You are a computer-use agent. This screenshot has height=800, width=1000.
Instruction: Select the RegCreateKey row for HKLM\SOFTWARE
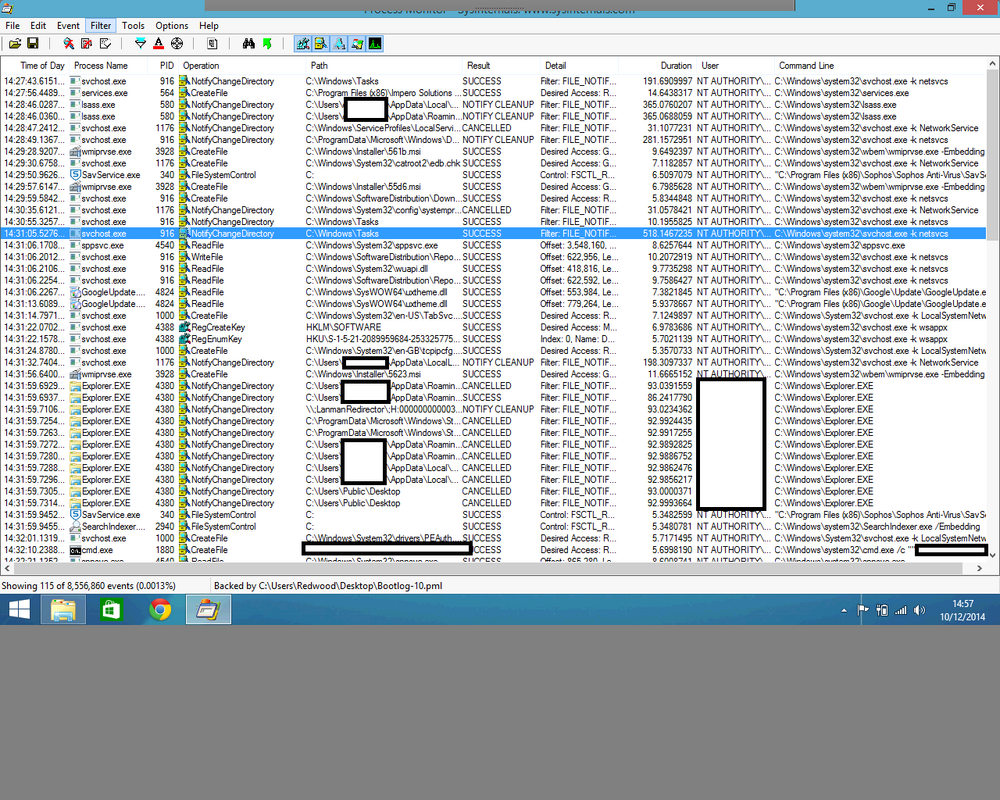494,327
